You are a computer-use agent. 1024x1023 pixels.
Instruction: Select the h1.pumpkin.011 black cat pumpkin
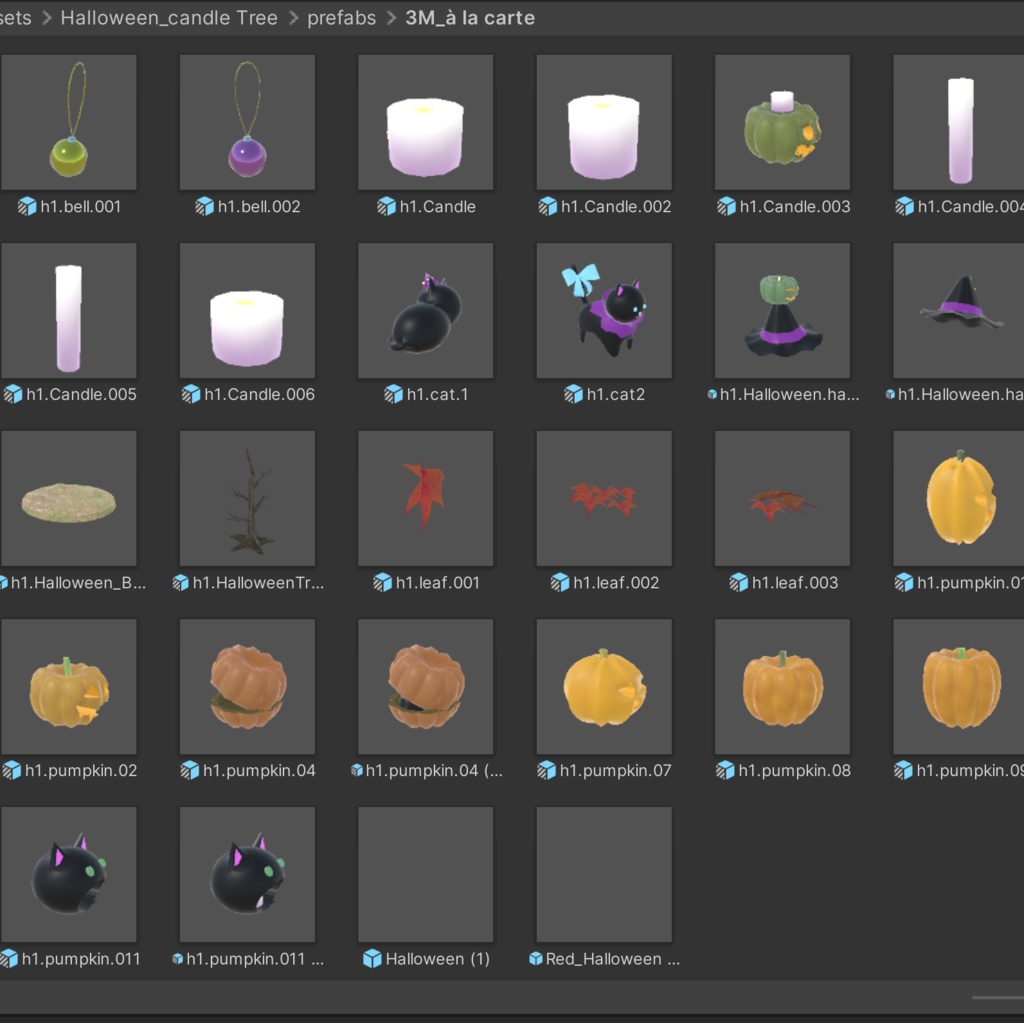pyautogui.click(x=69, y=874)
